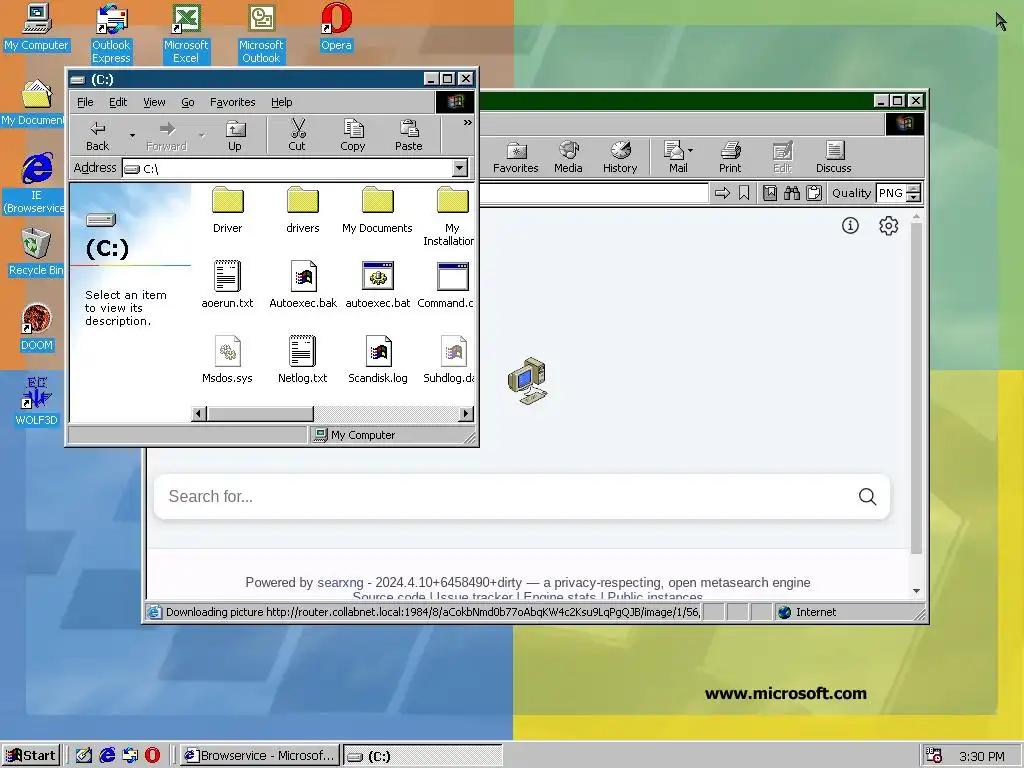Select the Opera desktop icon
Screen dimensions: 1024x768
tap(336, 27)
